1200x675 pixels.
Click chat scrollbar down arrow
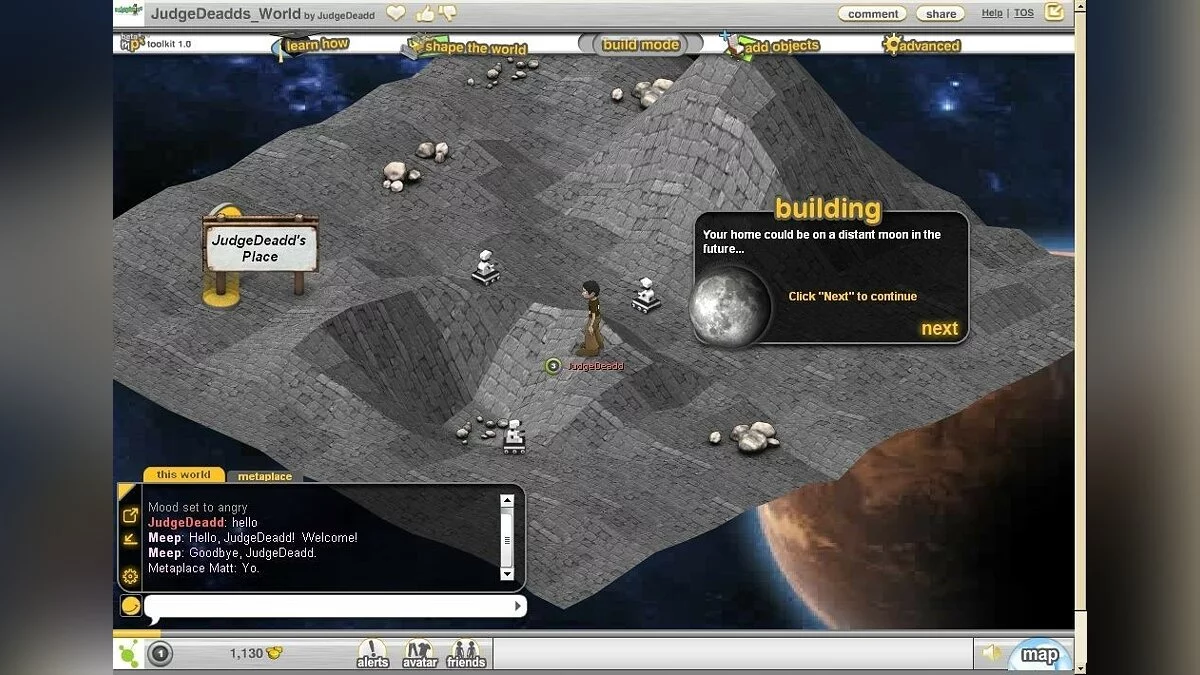click(507, 574)
